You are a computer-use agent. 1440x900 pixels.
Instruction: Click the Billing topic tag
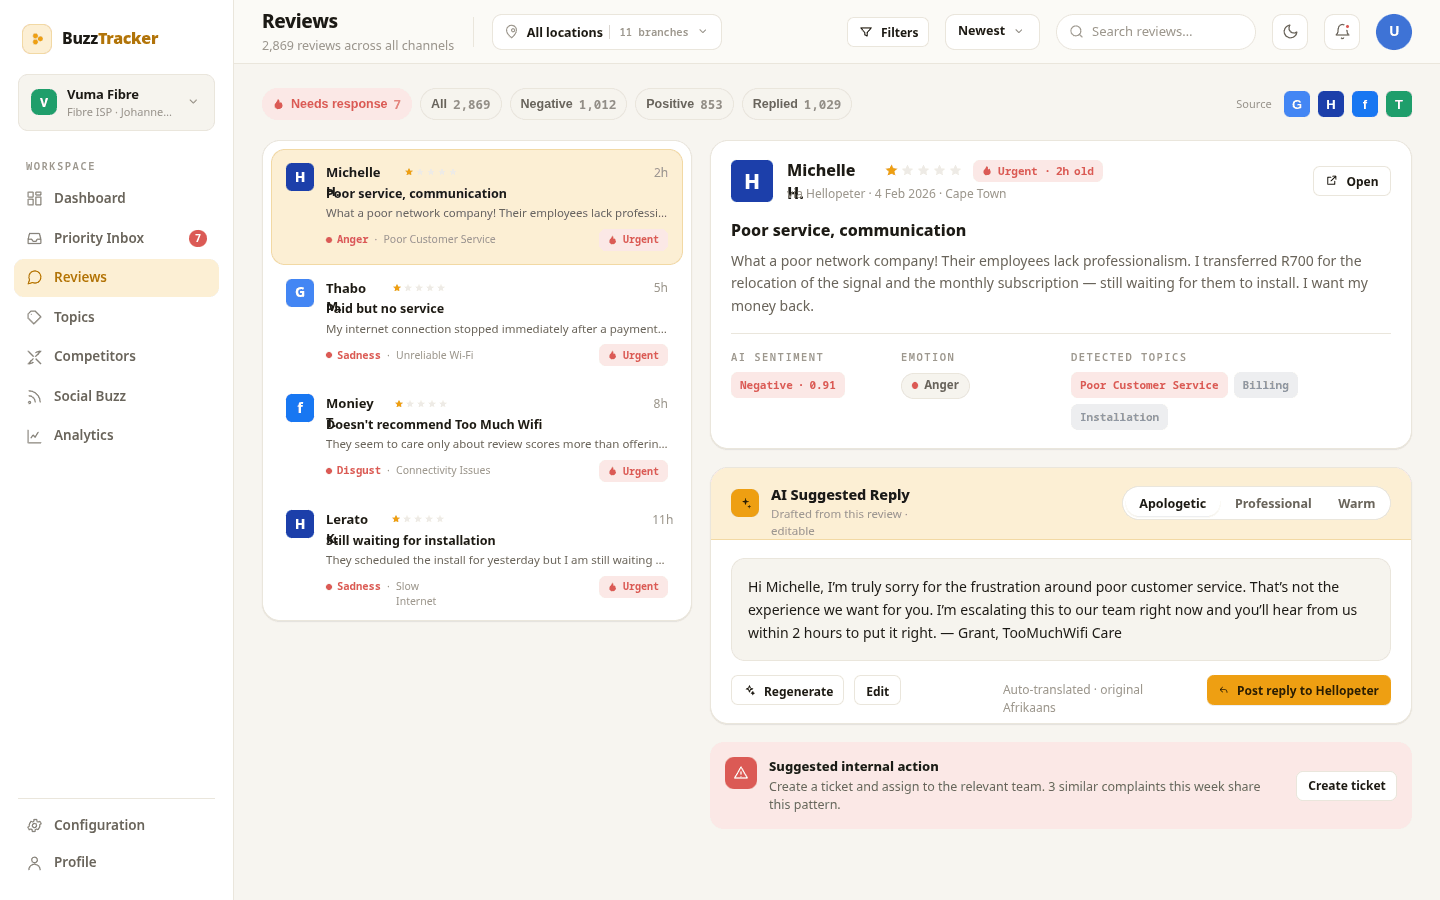[x=1265, y=385]
